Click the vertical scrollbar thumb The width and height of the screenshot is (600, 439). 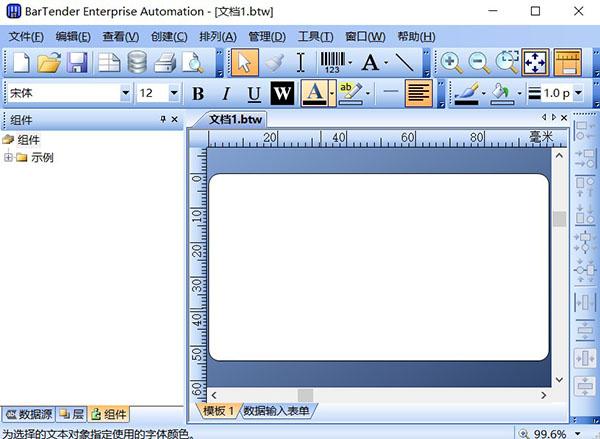click(559, 219)
